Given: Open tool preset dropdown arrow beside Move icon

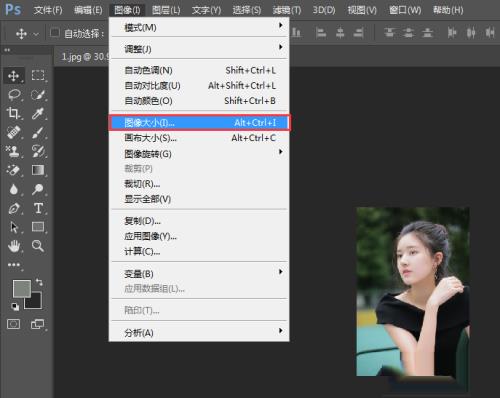Looking at the screenshot, I should click(x=36, y=34).
